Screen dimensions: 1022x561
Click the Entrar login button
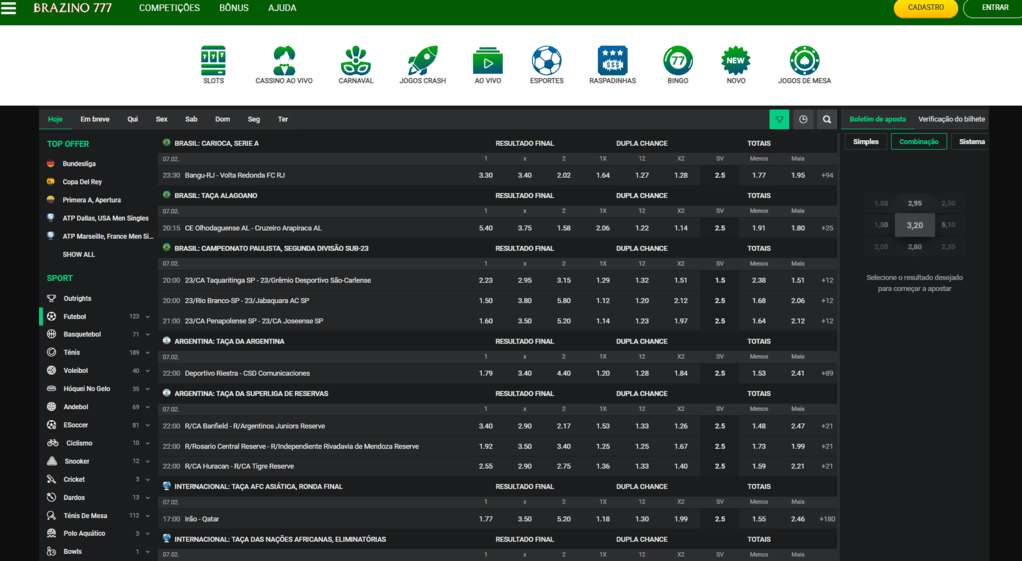coord(995,8)
